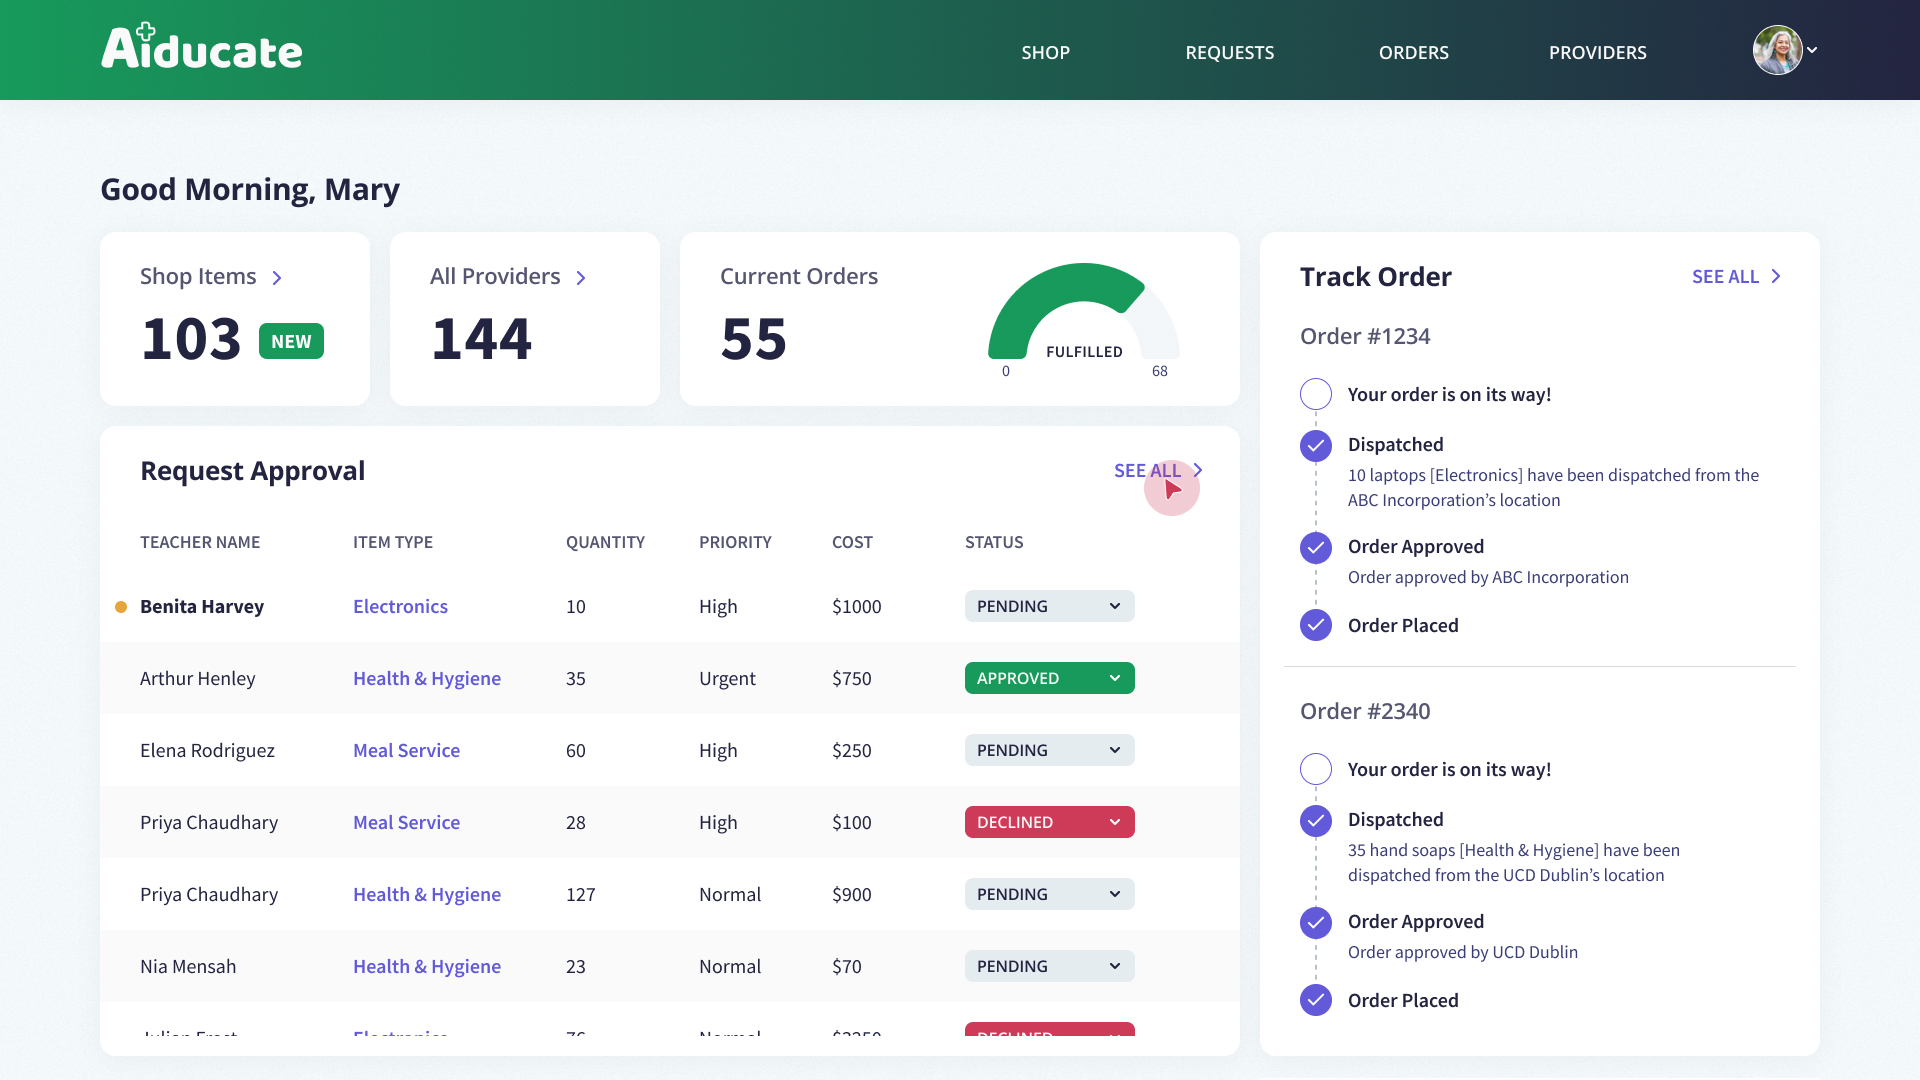Click 'Order approved by UCD Dublin' text
This screenshot has width=1920, height=1080.
1463,952
